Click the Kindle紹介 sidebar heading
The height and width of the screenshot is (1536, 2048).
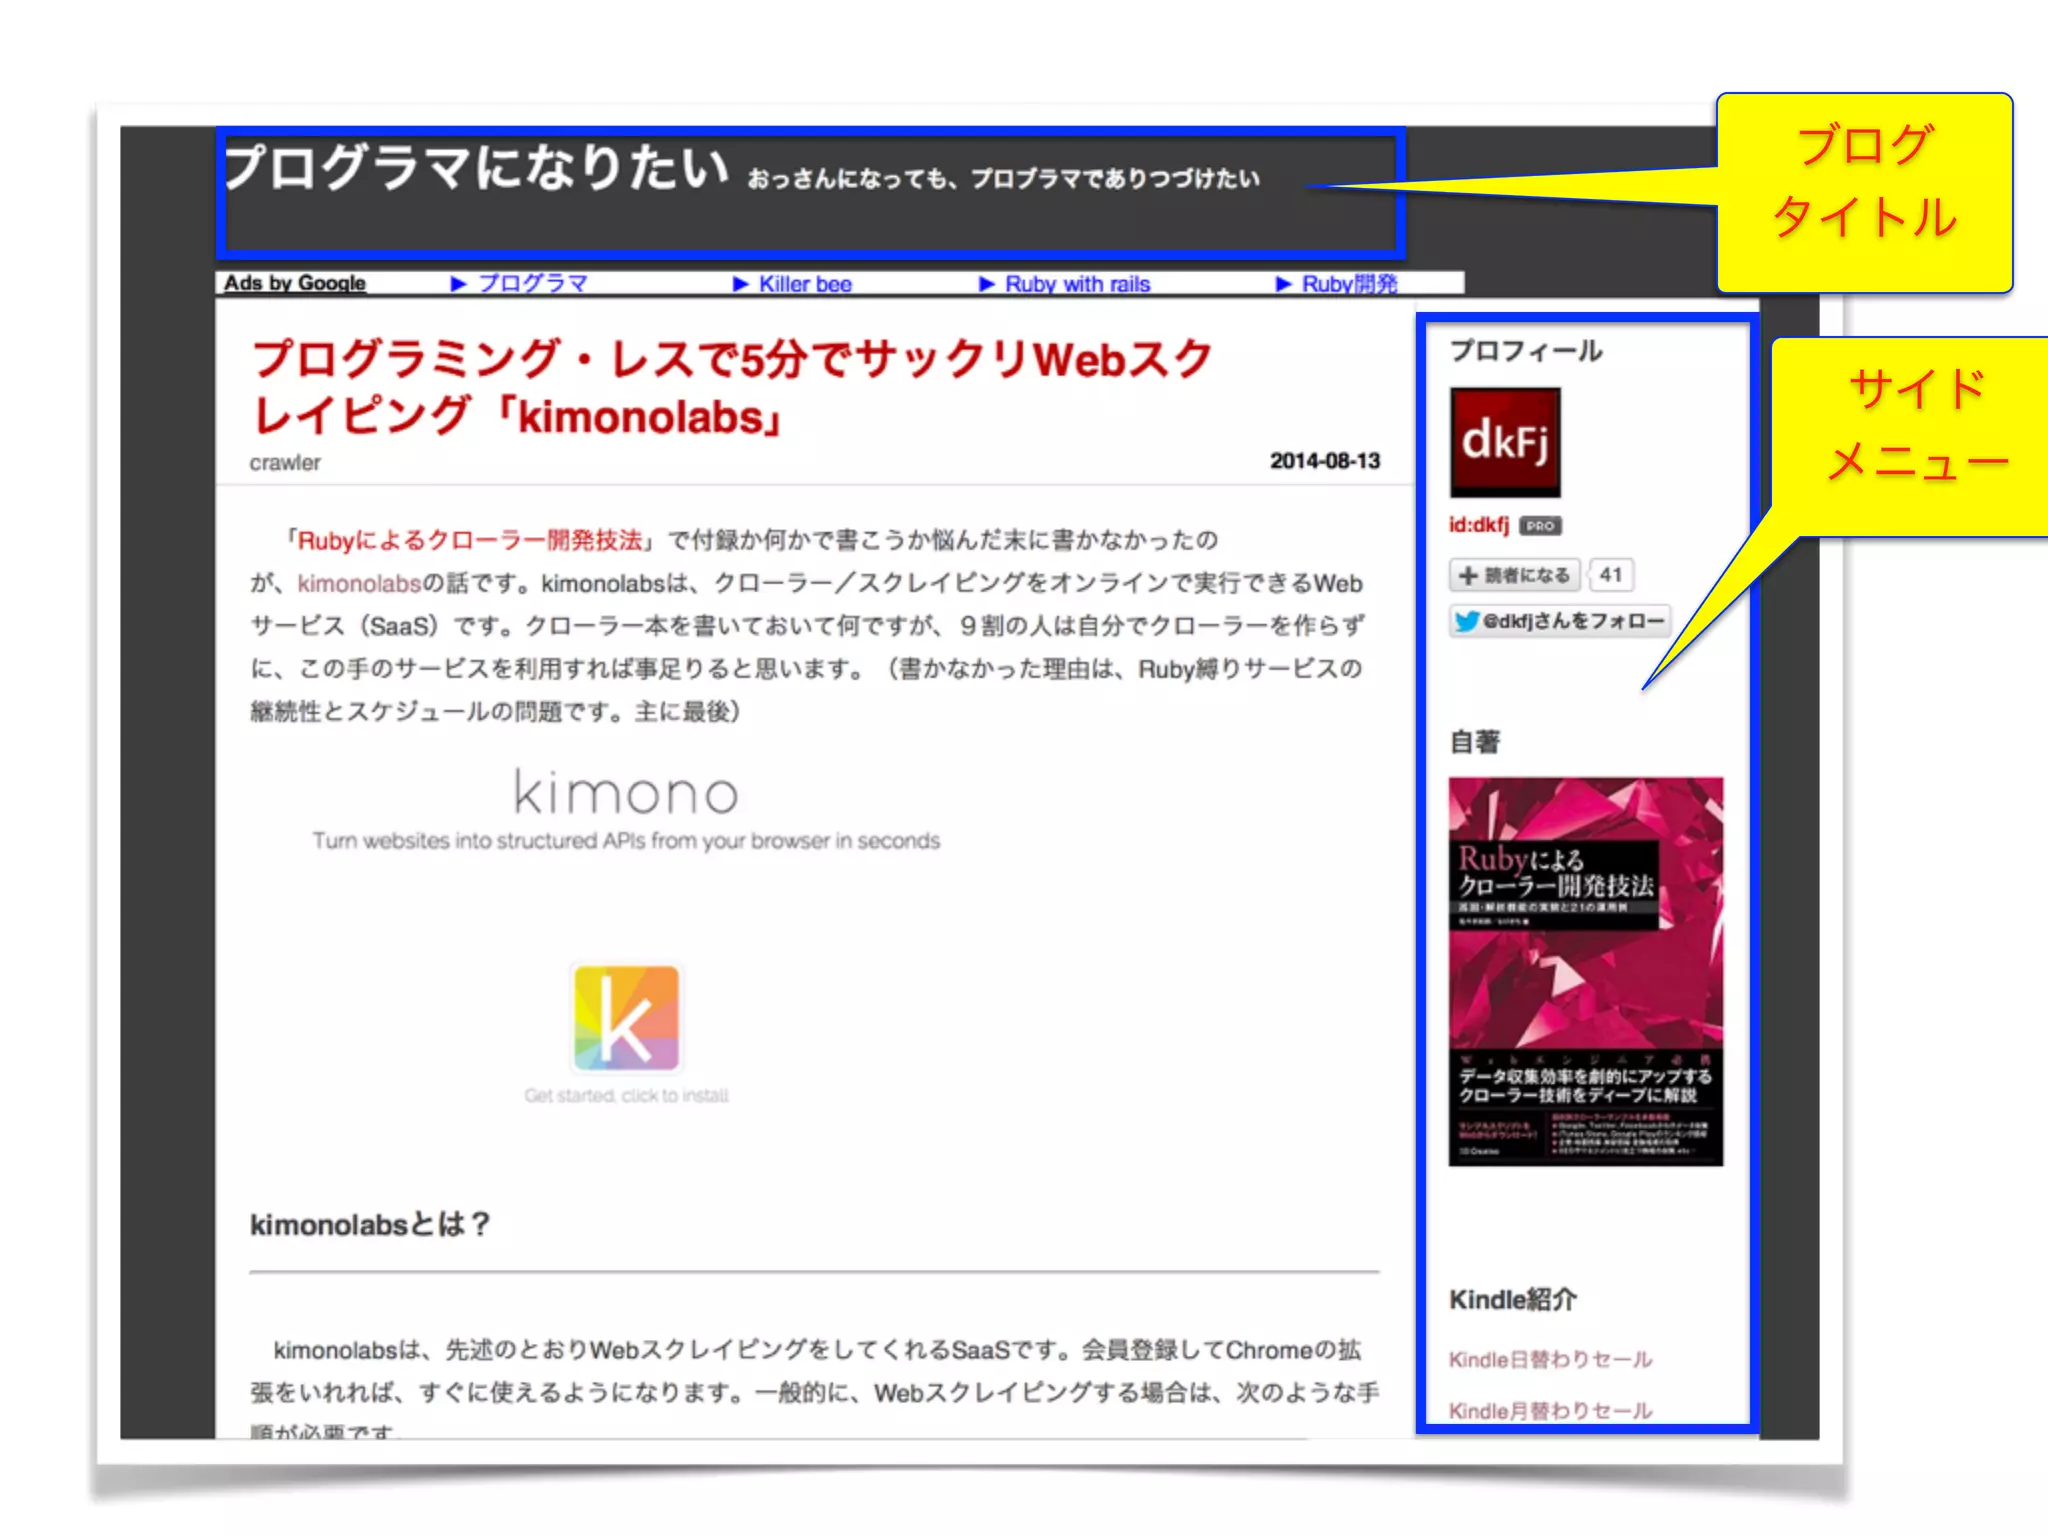(x=1513, y=1299)
